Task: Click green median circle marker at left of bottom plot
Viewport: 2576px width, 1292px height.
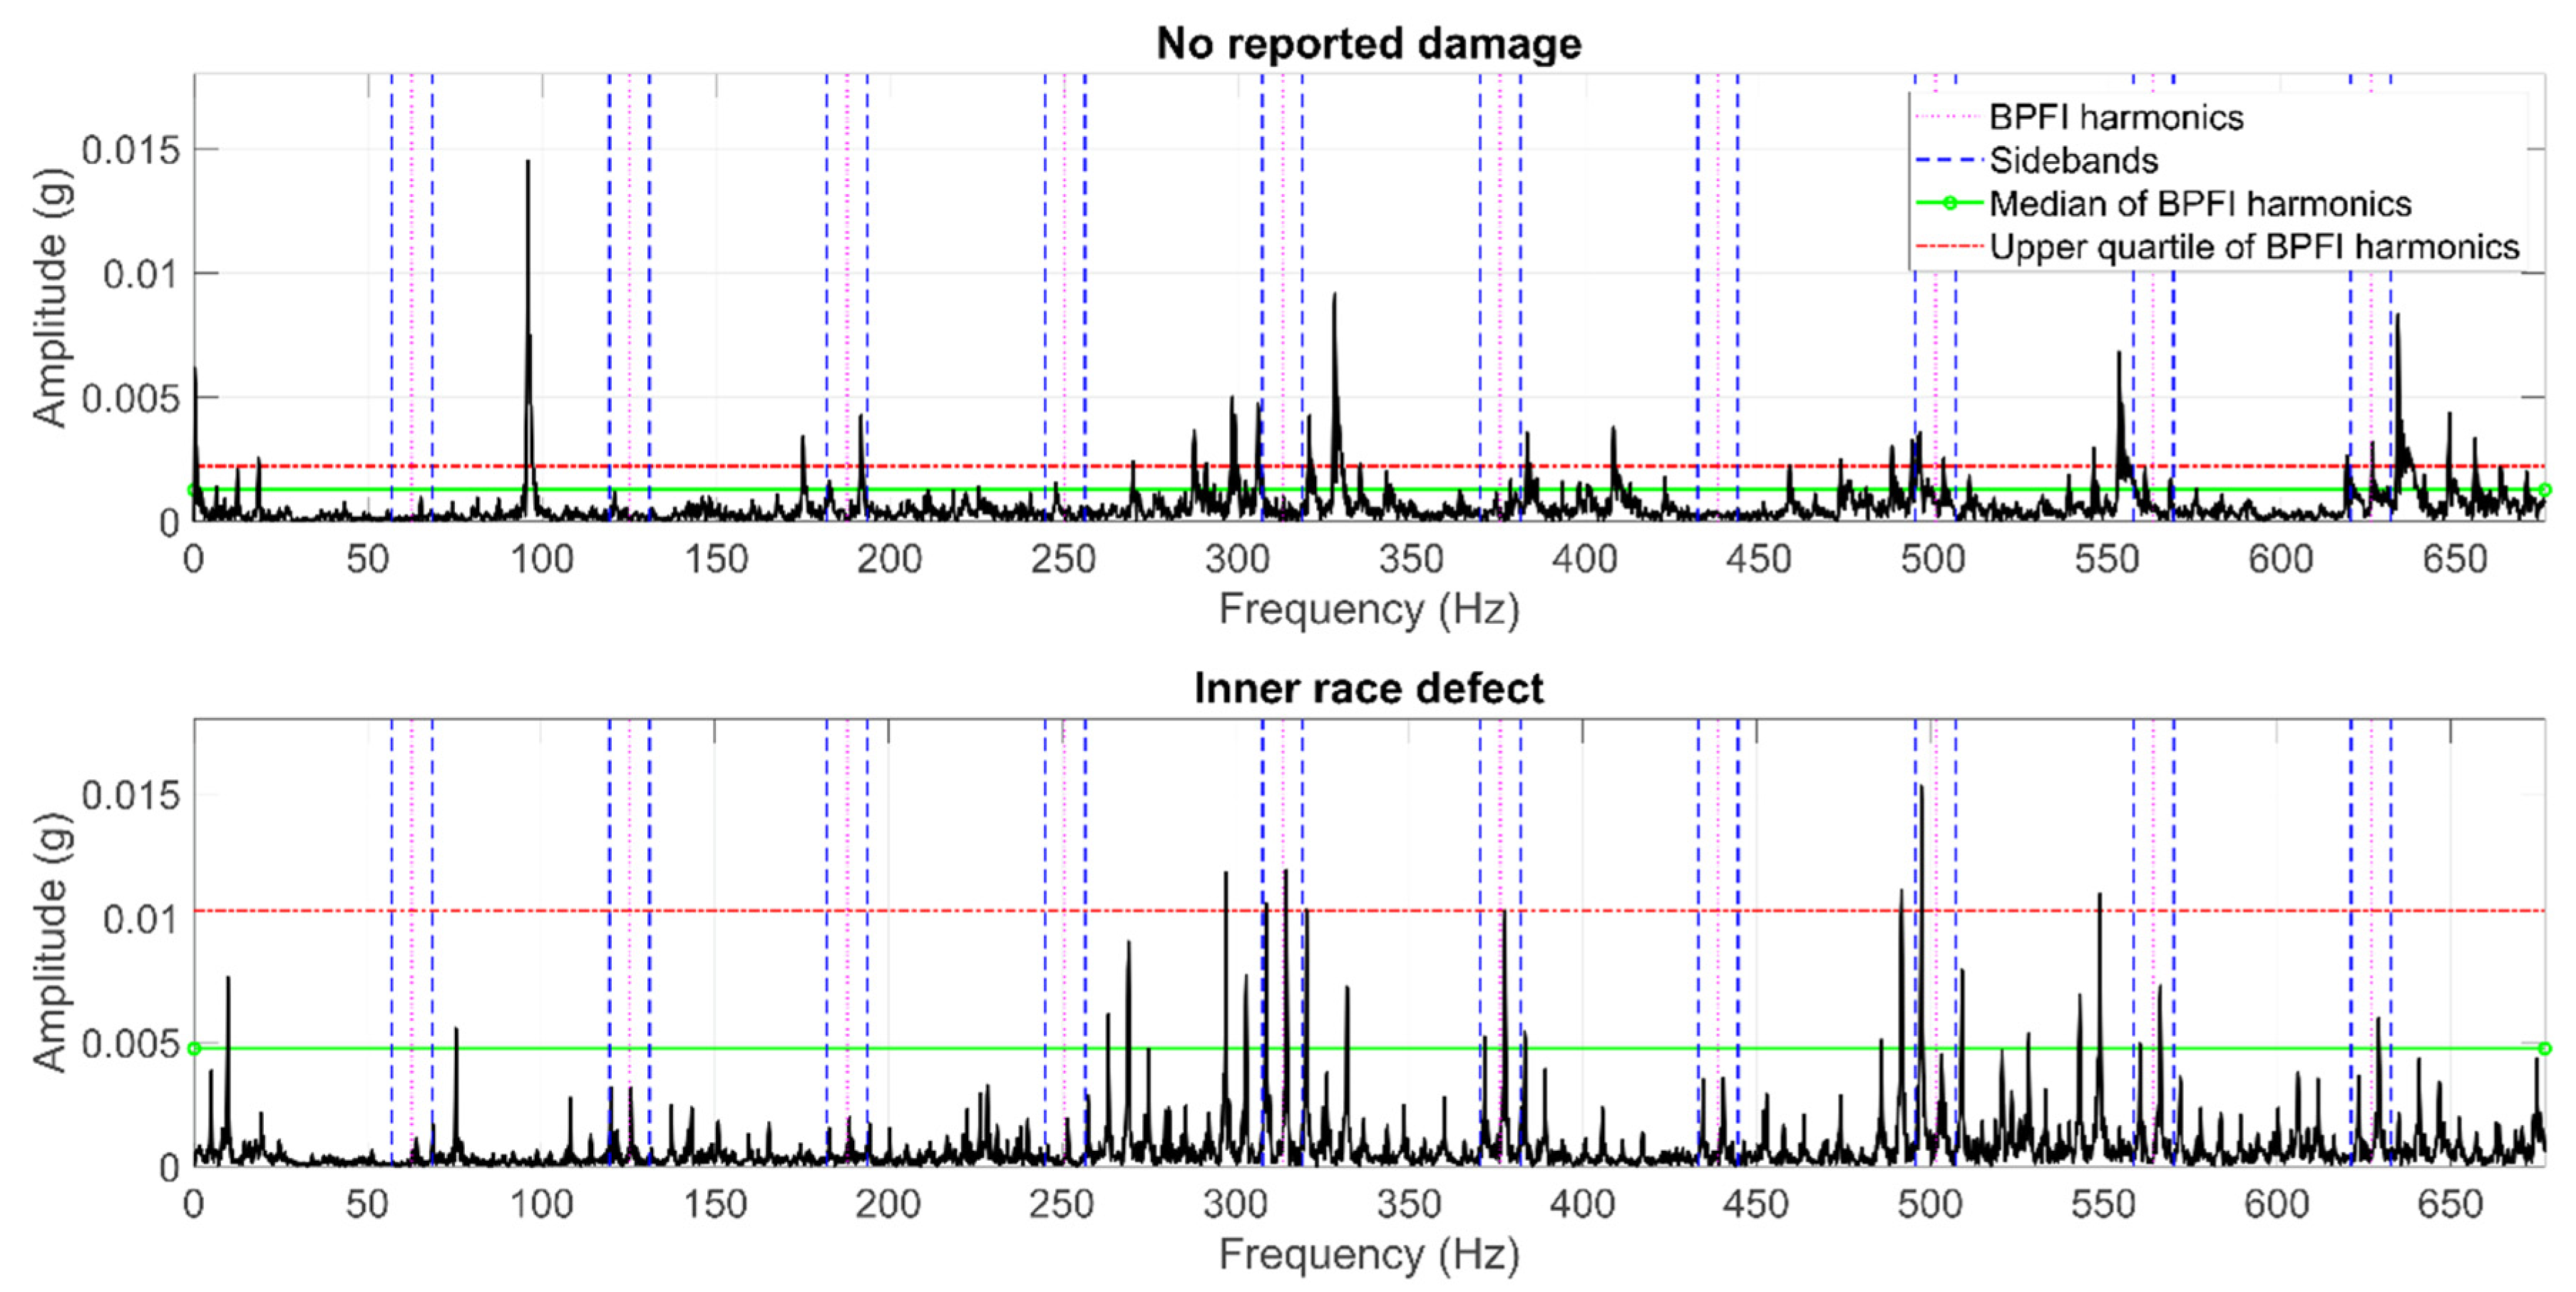Action: pyautogui.click(x=194, y=1048)
